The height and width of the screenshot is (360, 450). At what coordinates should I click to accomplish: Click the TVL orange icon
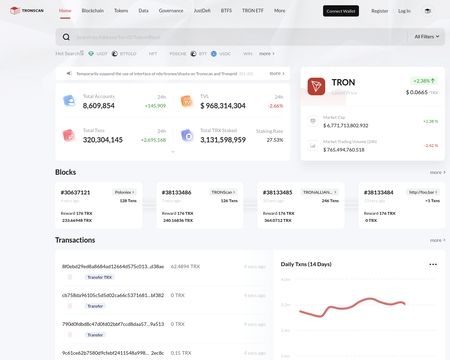click(x=187, y=101)
